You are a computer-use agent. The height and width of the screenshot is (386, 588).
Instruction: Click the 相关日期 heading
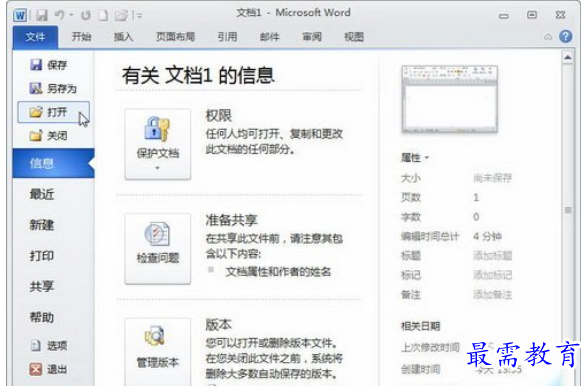tap(420, 326)
